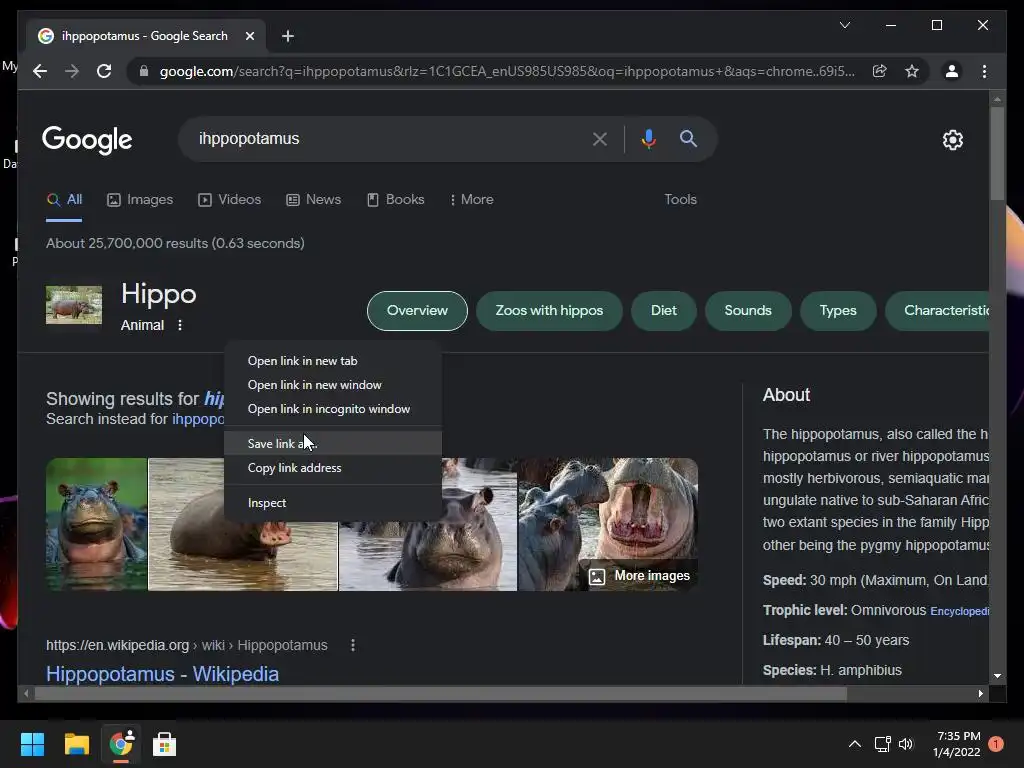Image resolution: width=1024 pixels, height=768 pixels.
Task: Click the vertical scrollbar thumb
Action: pyautogui.click(x=997, y=153)
